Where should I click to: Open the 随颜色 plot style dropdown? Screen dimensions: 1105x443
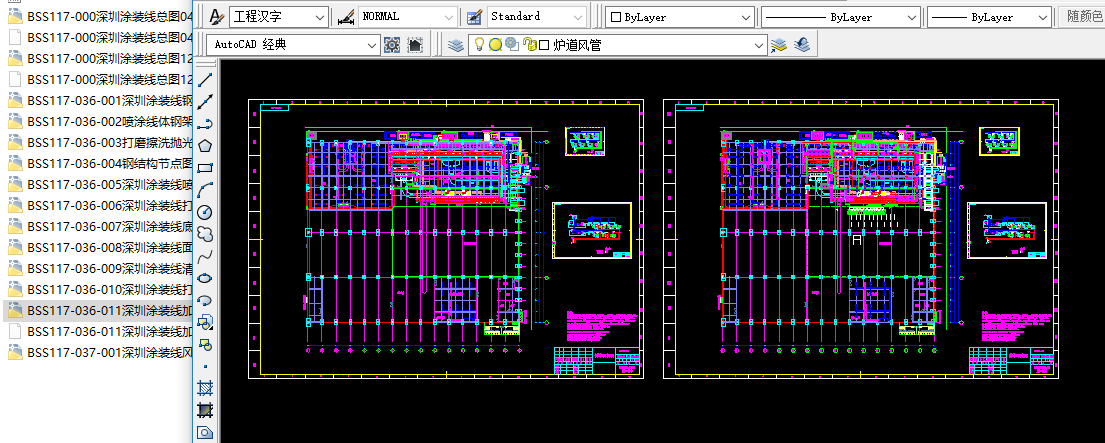coord(1082,17)
